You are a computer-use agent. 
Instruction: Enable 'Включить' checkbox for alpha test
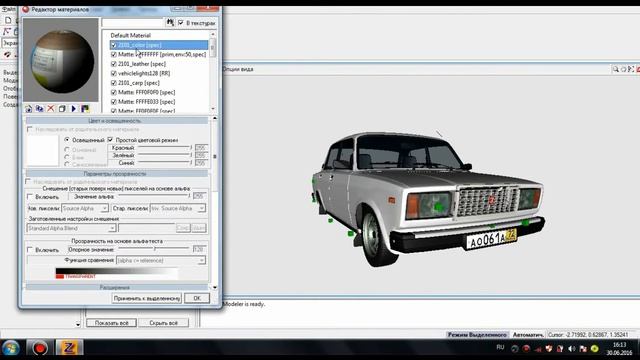[x=30, y=249]
